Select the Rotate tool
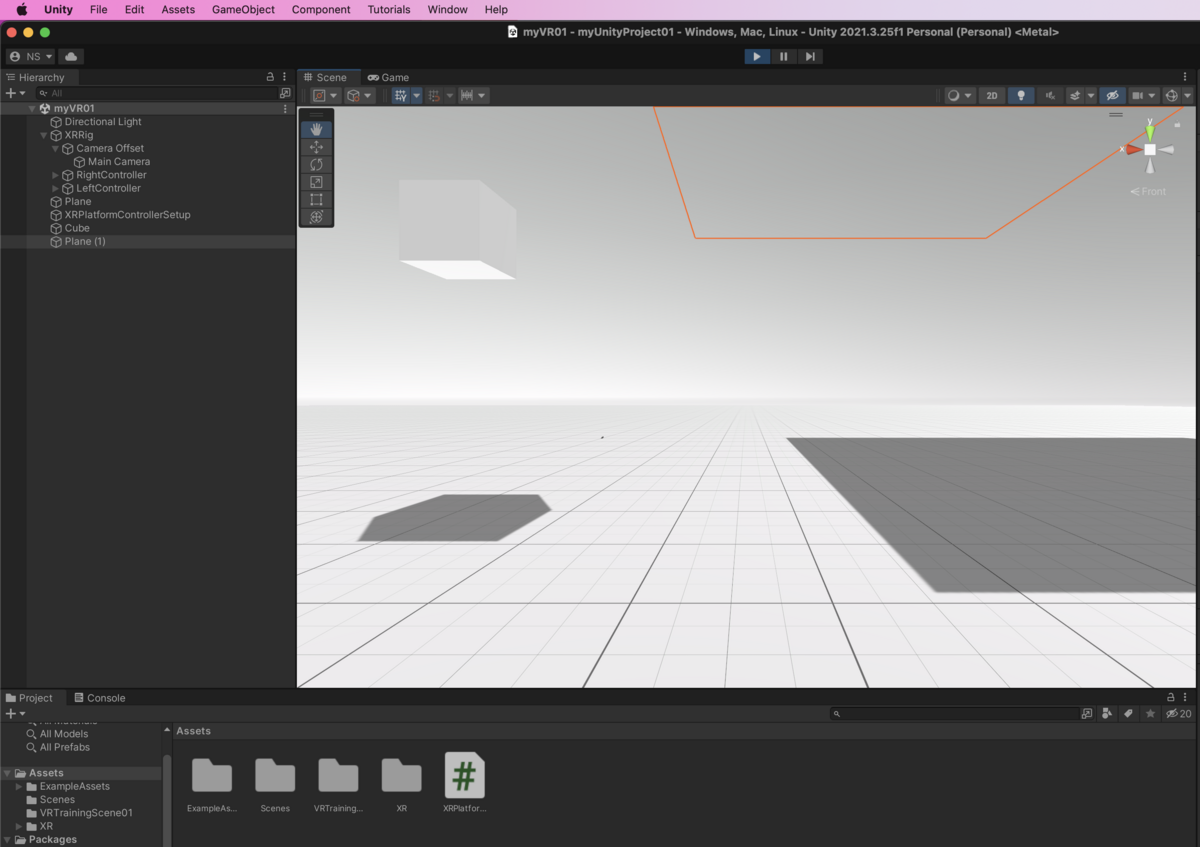This screenshot has width=1200, height=847. [x=316, y=164]
